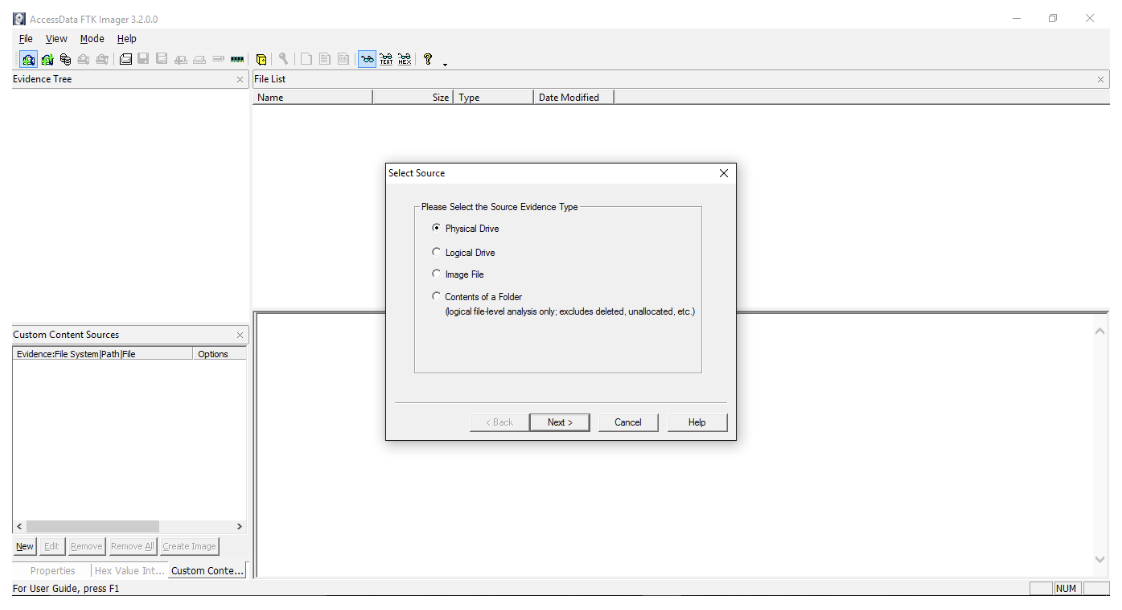This screenshot has height=610, width=1122.
Task: Click the Help button in the dialog
Action: 697,422
